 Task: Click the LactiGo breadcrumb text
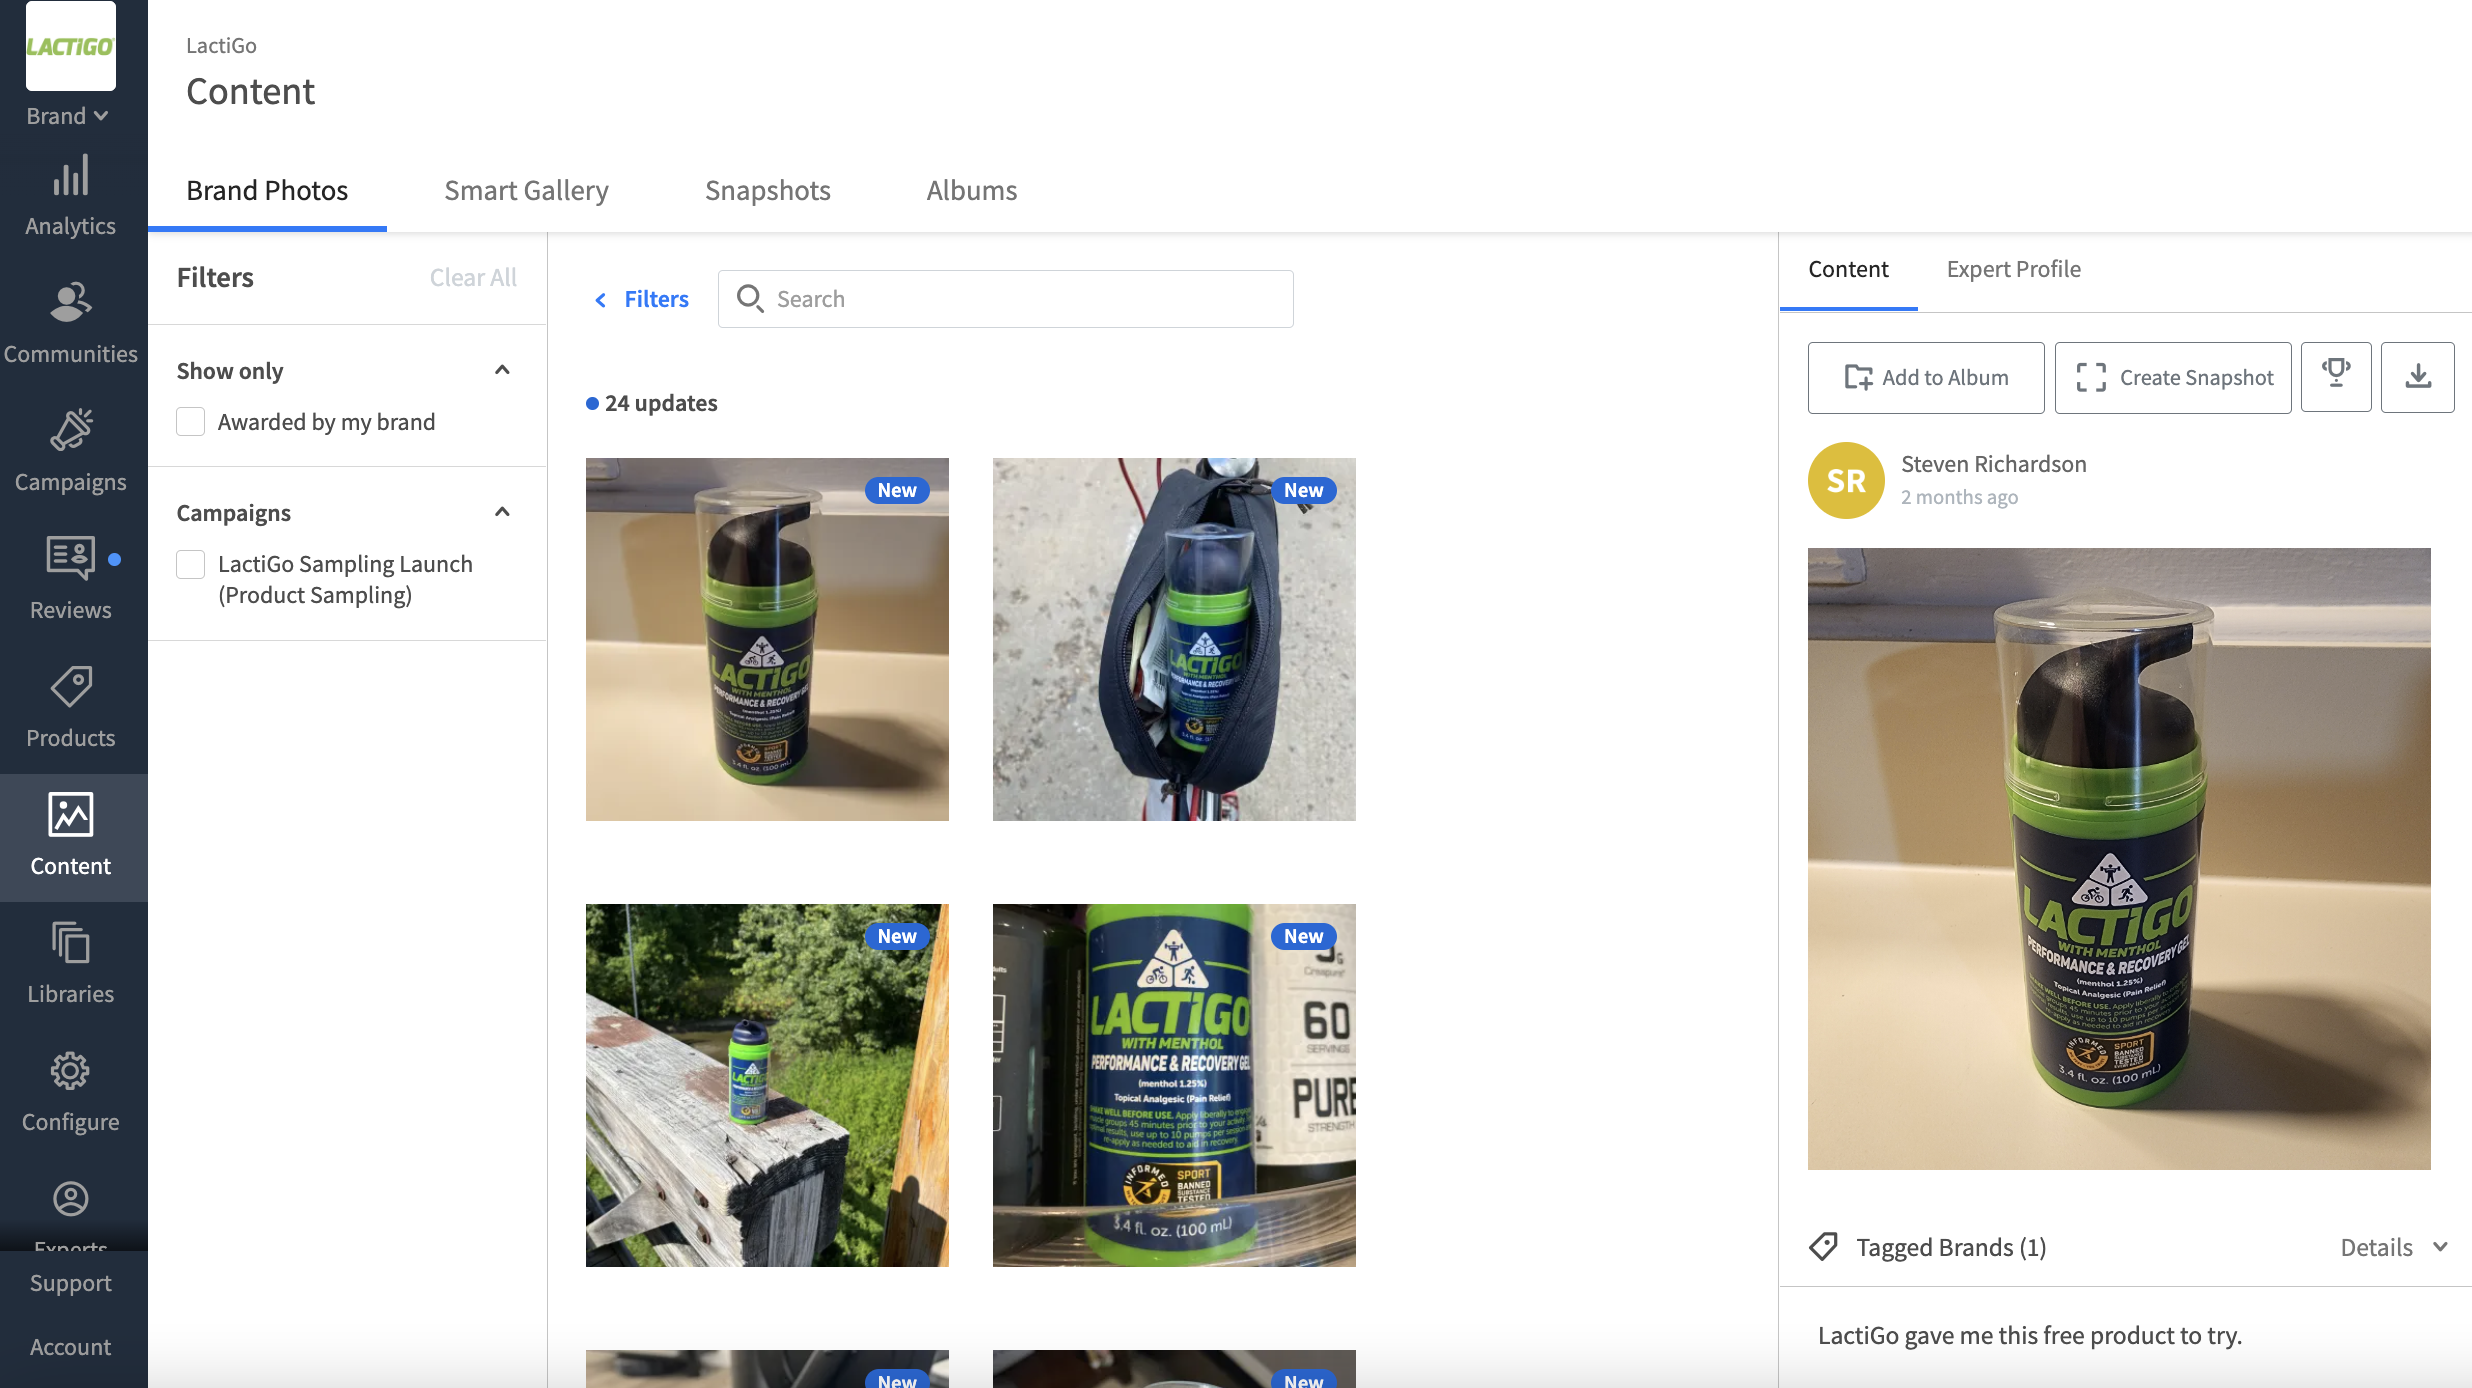tap(221, 45)
